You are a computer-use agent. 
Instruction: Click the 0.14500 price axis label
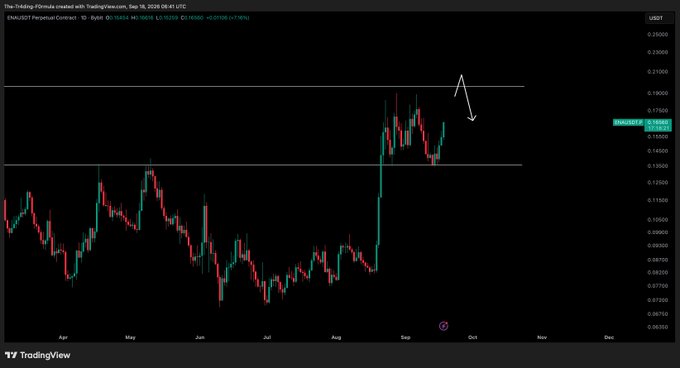pos(657,151)
